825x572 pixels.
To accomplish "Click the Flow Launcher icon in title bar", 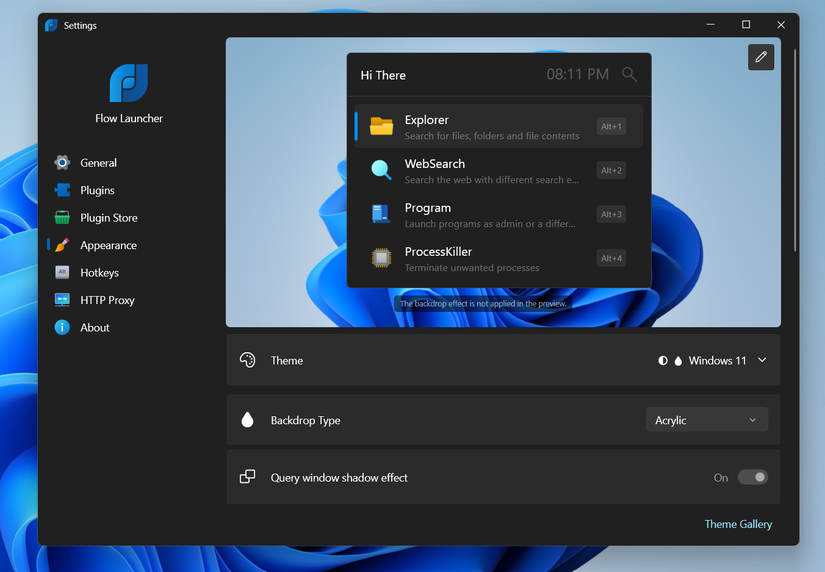I will pos(51,25).
